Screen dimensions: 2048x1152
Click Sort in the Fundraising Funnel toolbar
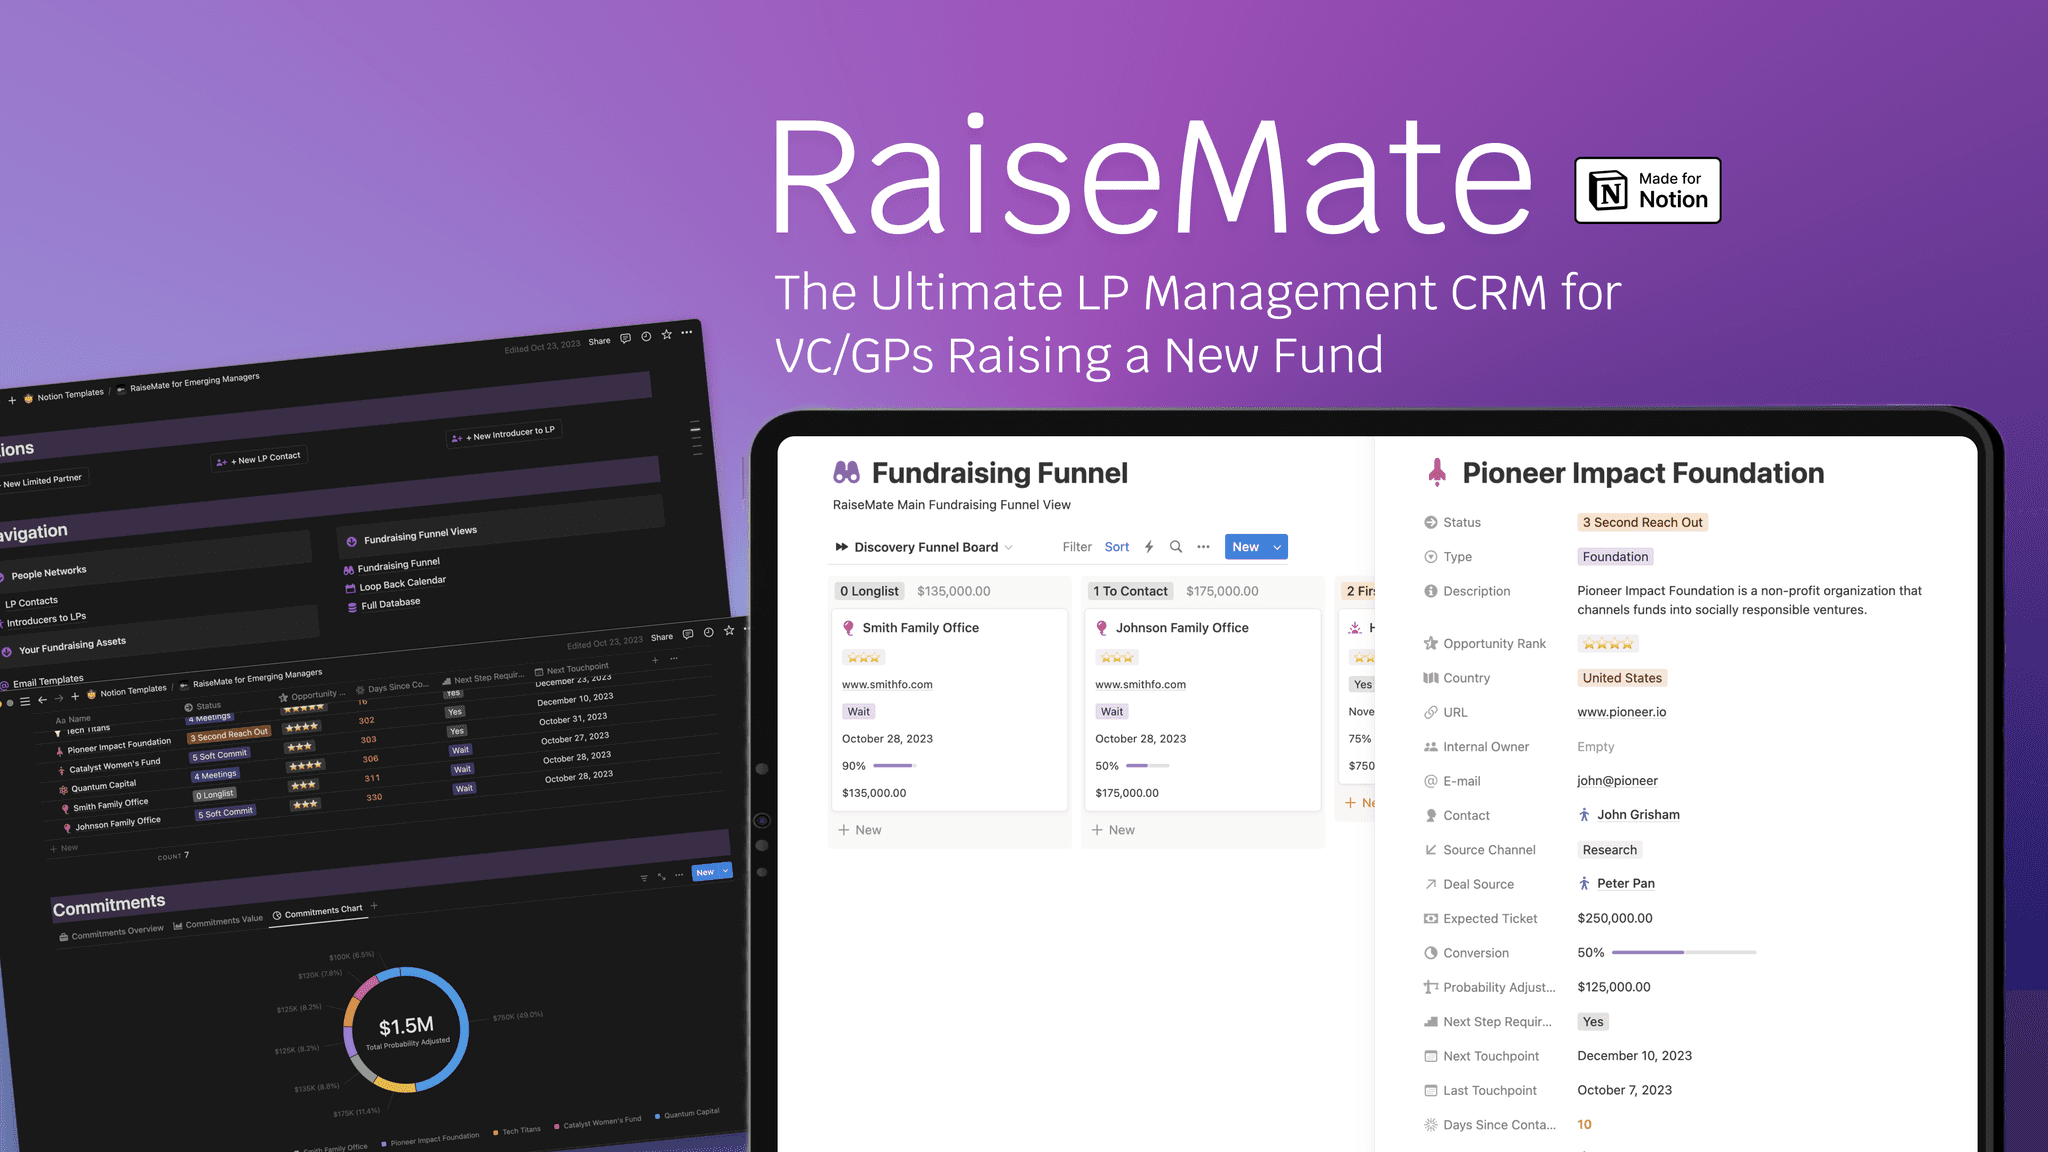coord(1116,547)
